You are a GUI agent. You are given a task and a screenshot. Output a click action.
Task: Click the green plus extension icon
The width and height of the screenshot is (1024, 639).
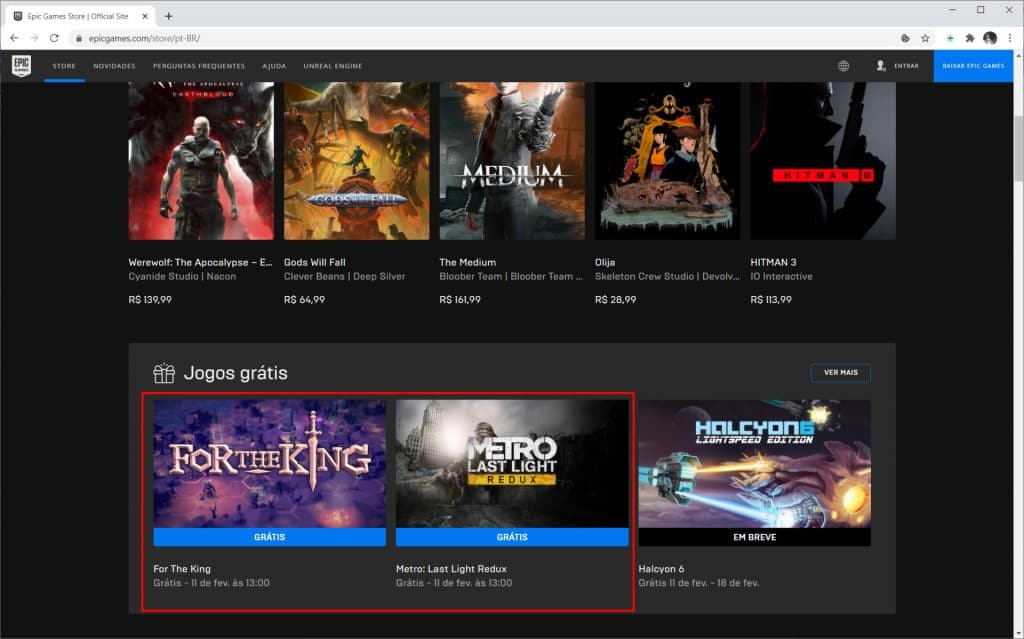click(x=950, y=39)
